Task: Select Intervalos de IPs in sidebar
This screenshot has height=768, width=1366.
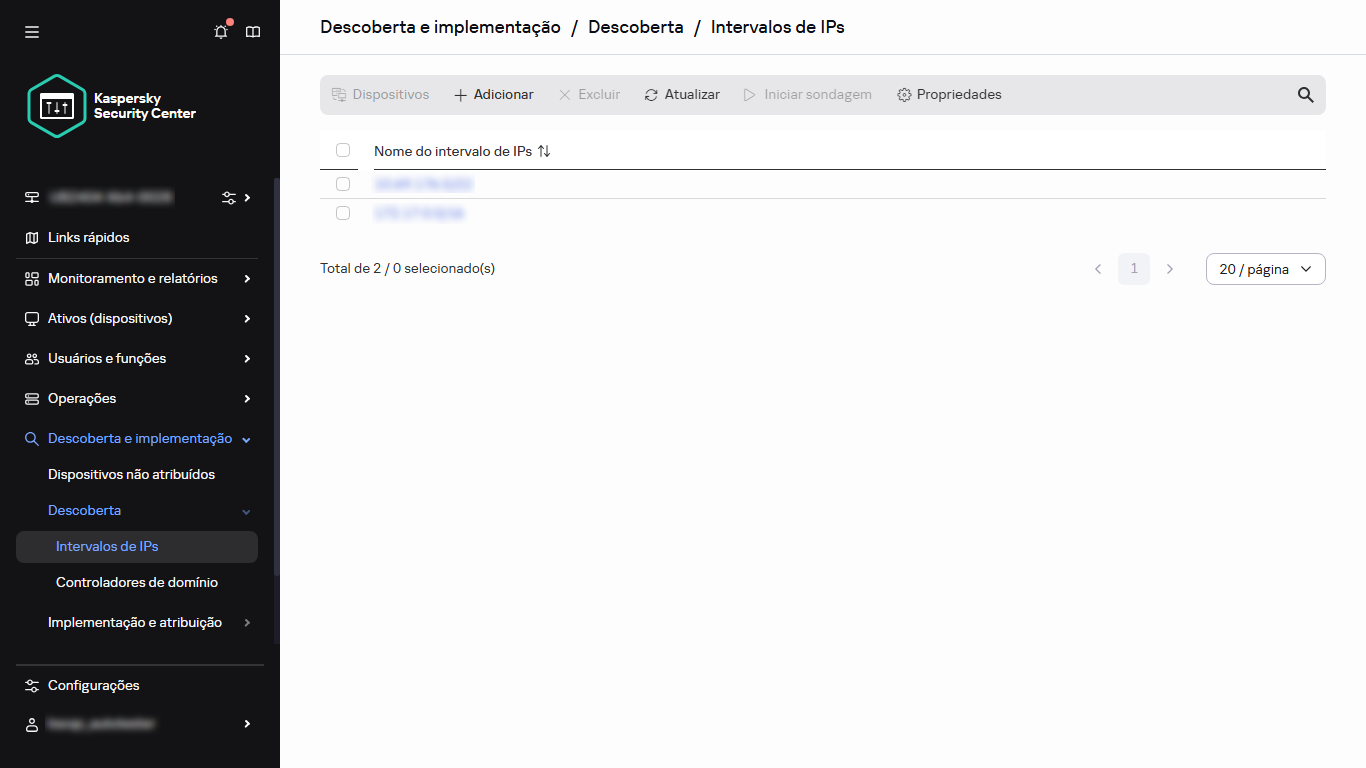Action: [137, 547]
